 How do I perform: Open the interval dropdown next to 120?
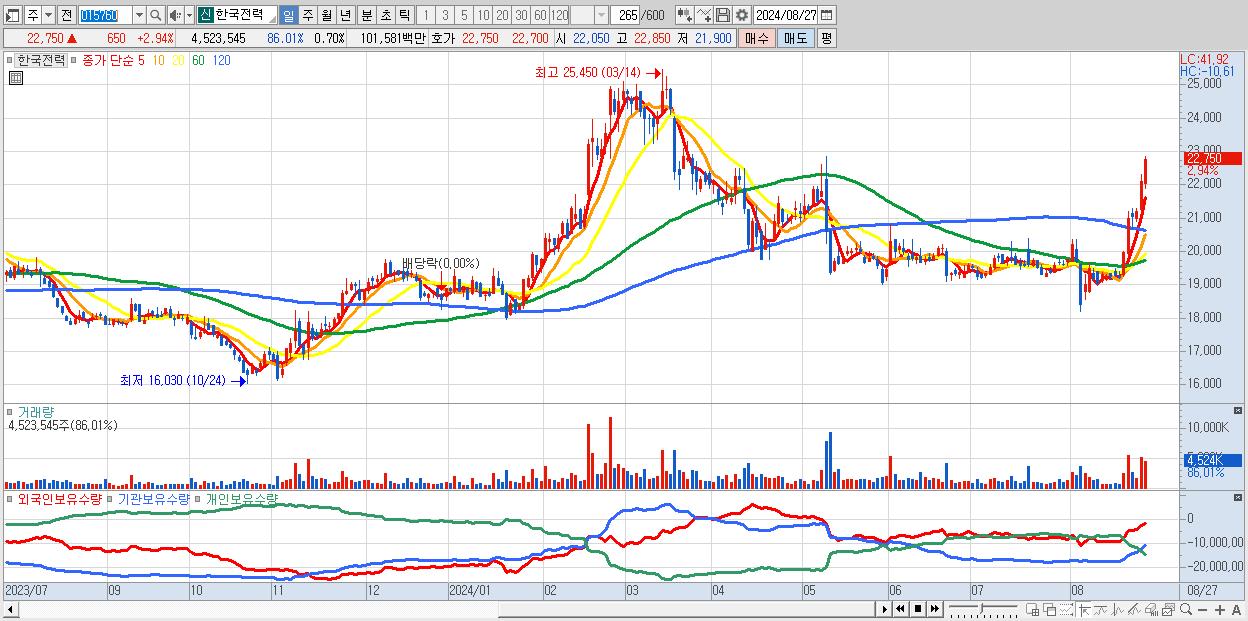pyautogui.click(x=602, y=15)
